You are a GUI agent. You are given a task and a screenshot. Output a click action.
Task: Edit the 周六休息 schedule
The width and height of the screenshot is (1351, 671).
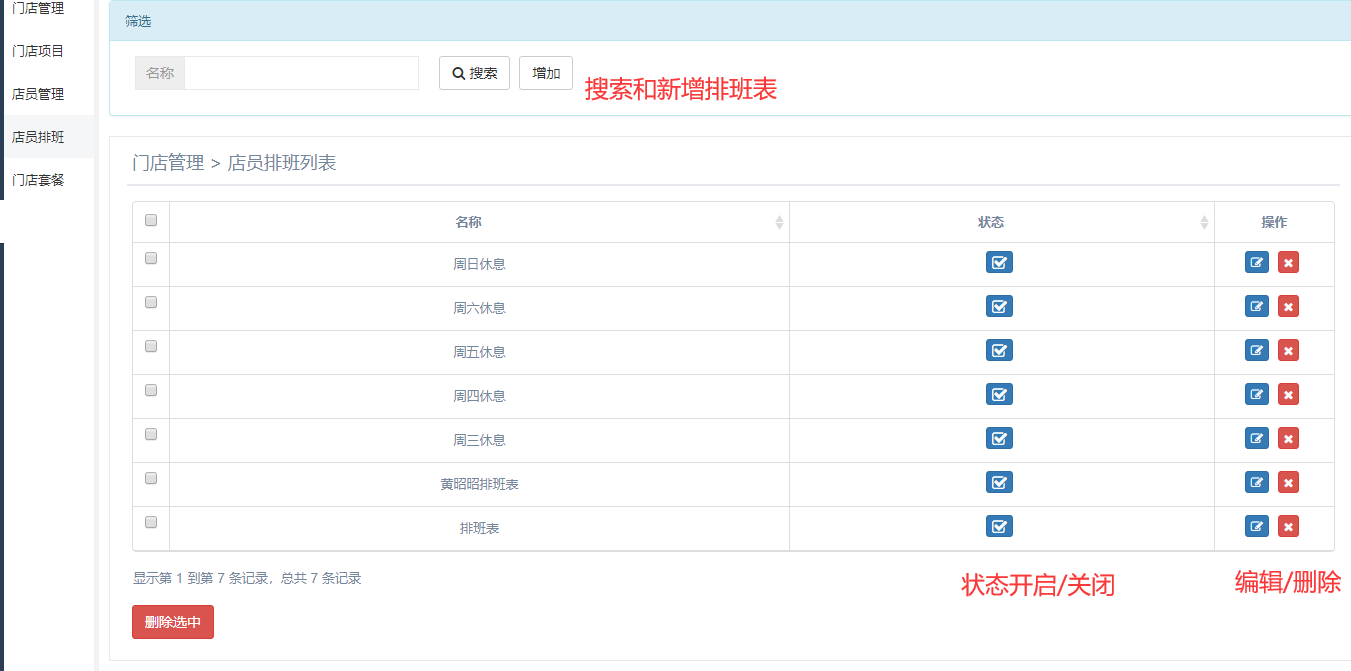click(x=1257, y=306)
